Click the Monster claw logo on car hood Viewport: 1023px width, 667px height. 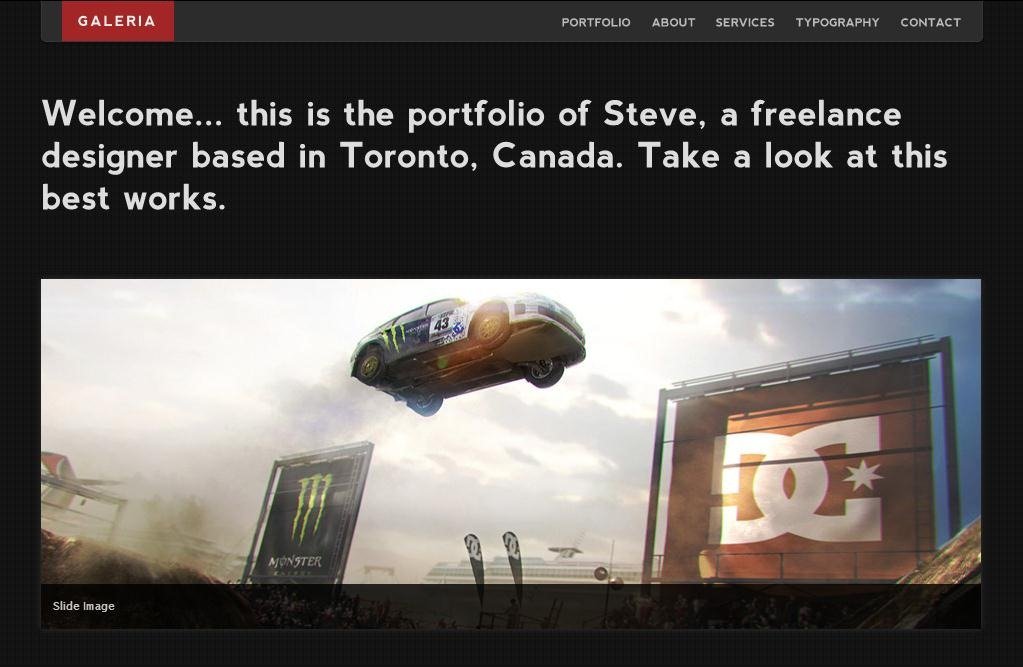[394, 337]
